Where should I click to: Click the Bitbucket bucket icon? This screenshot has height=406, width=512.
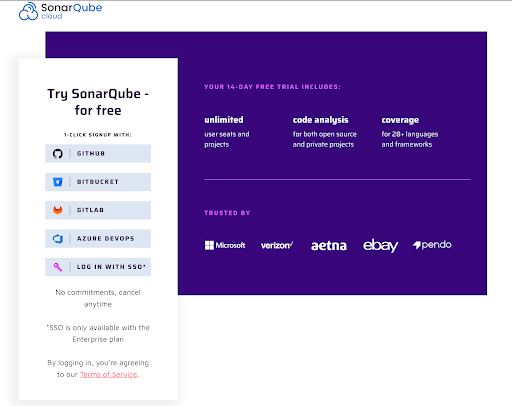pos(58,182)
